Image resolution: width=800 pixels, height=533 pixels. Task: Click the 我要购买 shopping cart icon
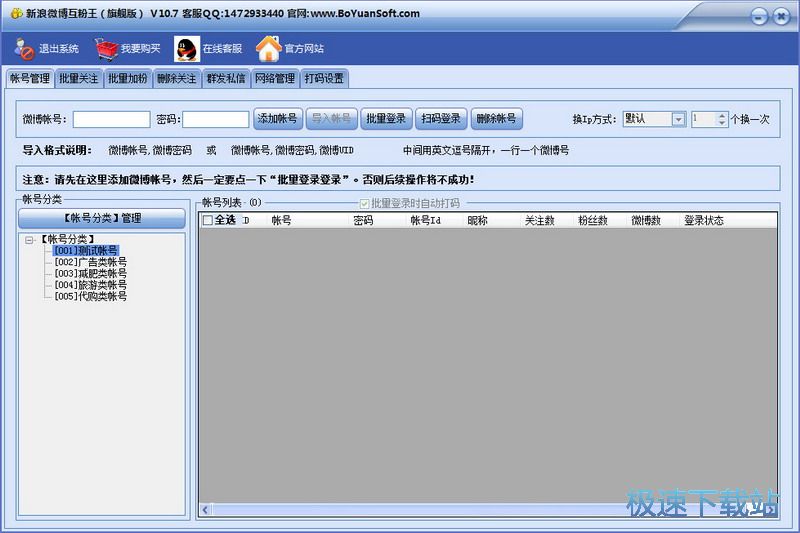pos(106,49)
